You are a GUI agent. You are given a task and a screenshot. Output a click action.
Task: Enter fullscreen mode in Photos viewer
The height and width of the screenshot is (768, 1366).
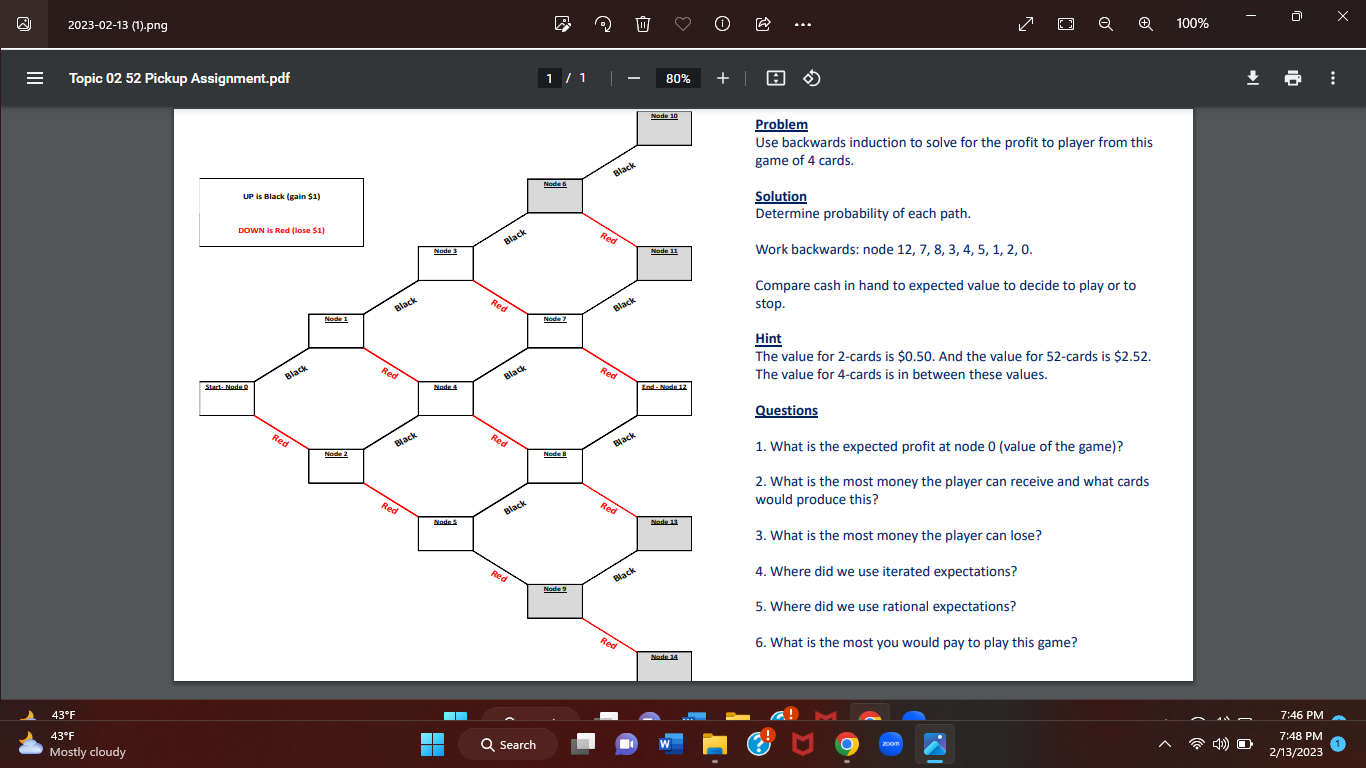coord(1025,23)
